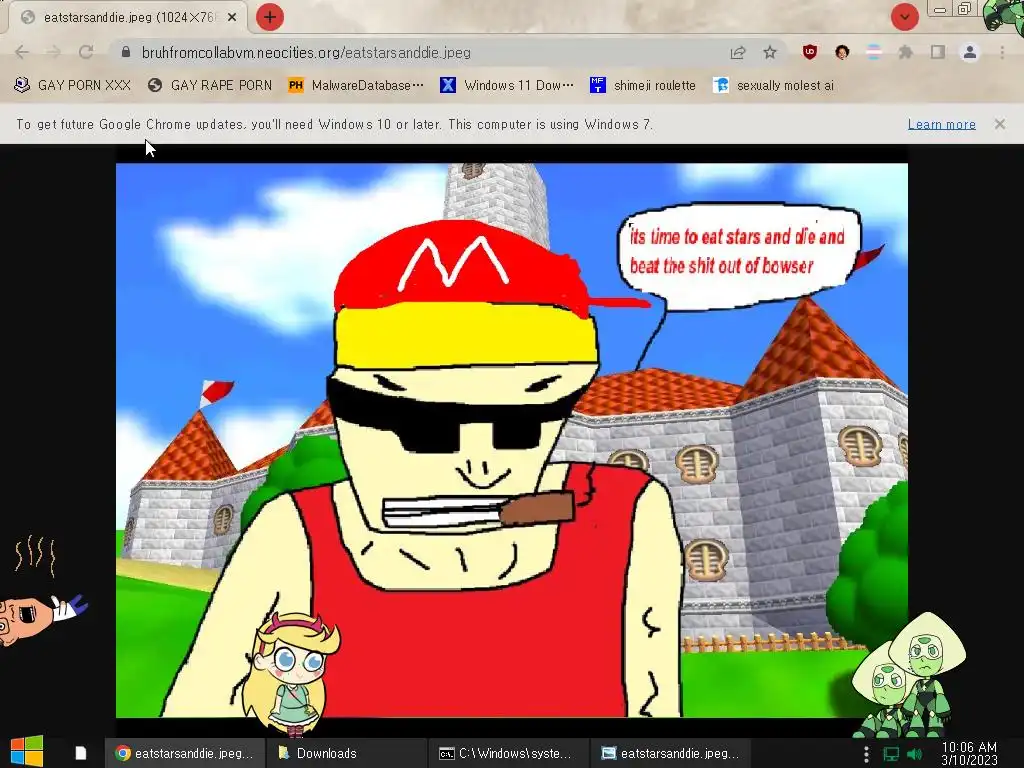Bookmark this tab with the star icon
This screenshot has width=1024, height=768.
point(770,52)
